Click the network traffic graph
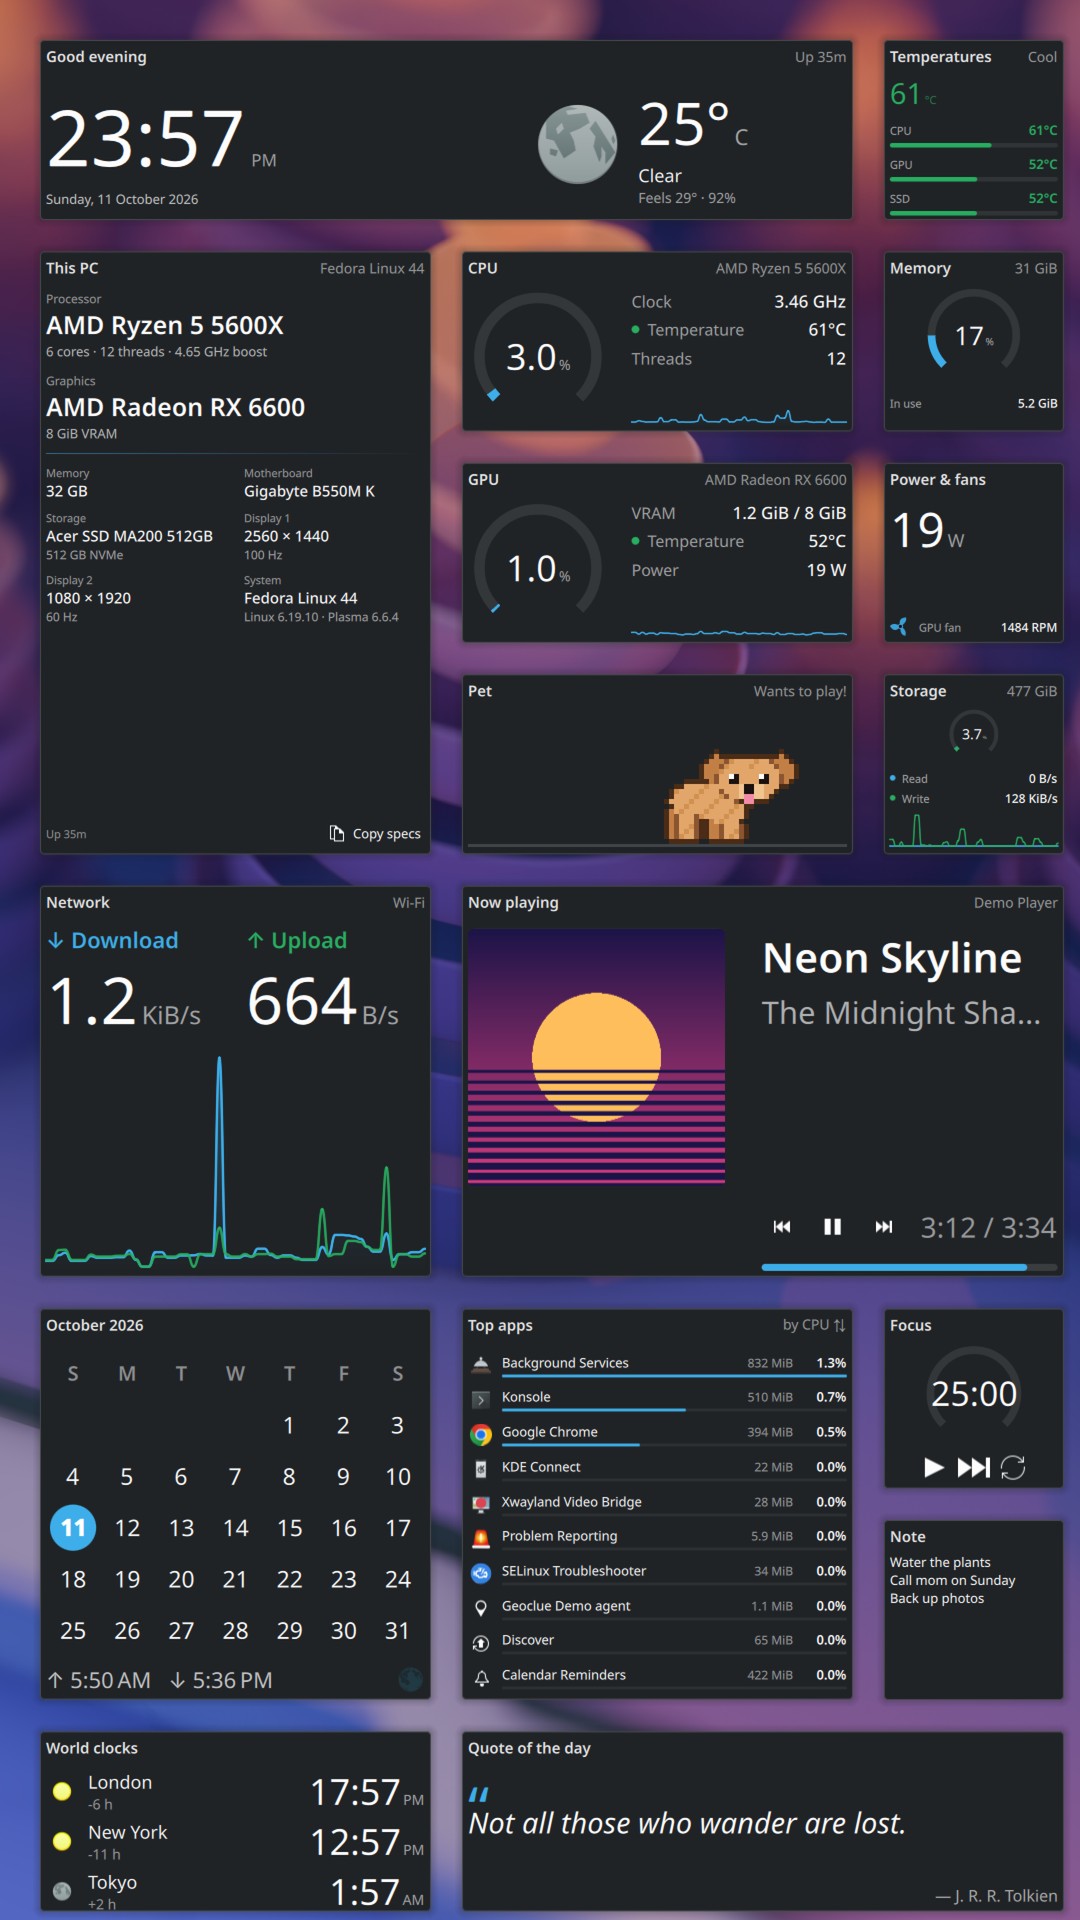This screenshot has width=1080, height=1920. [x=235, y=1160]
